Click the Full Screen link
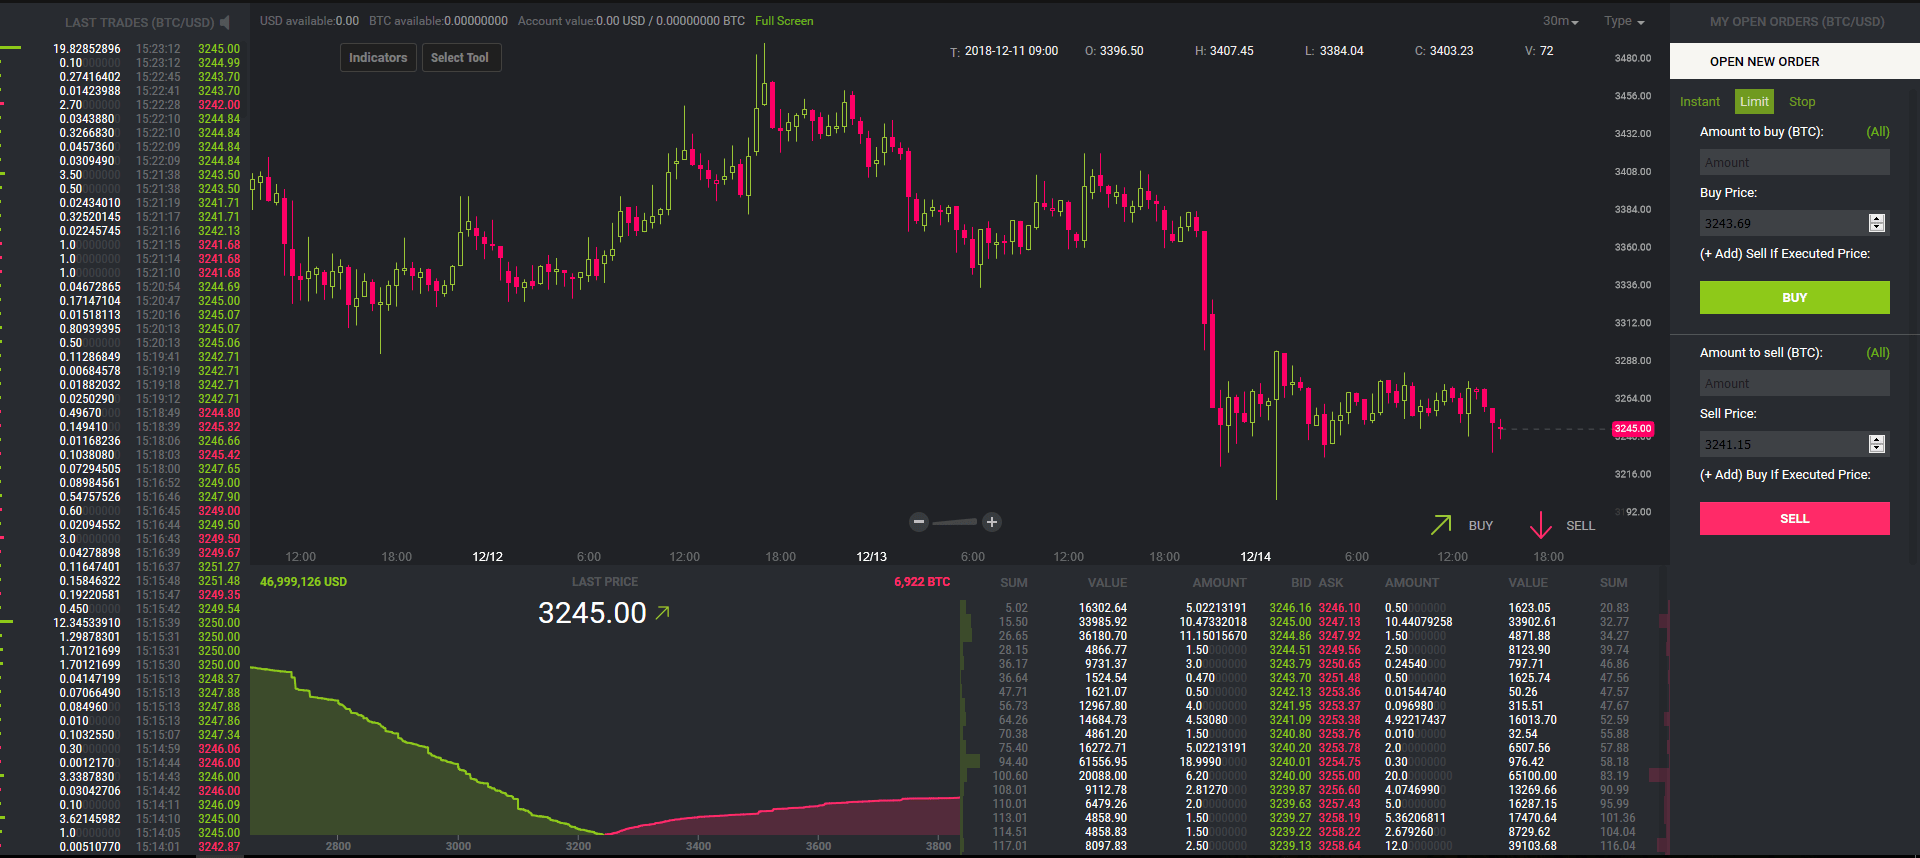The width and height of the screenshot is (1920, 858). (x=784, y=21)
